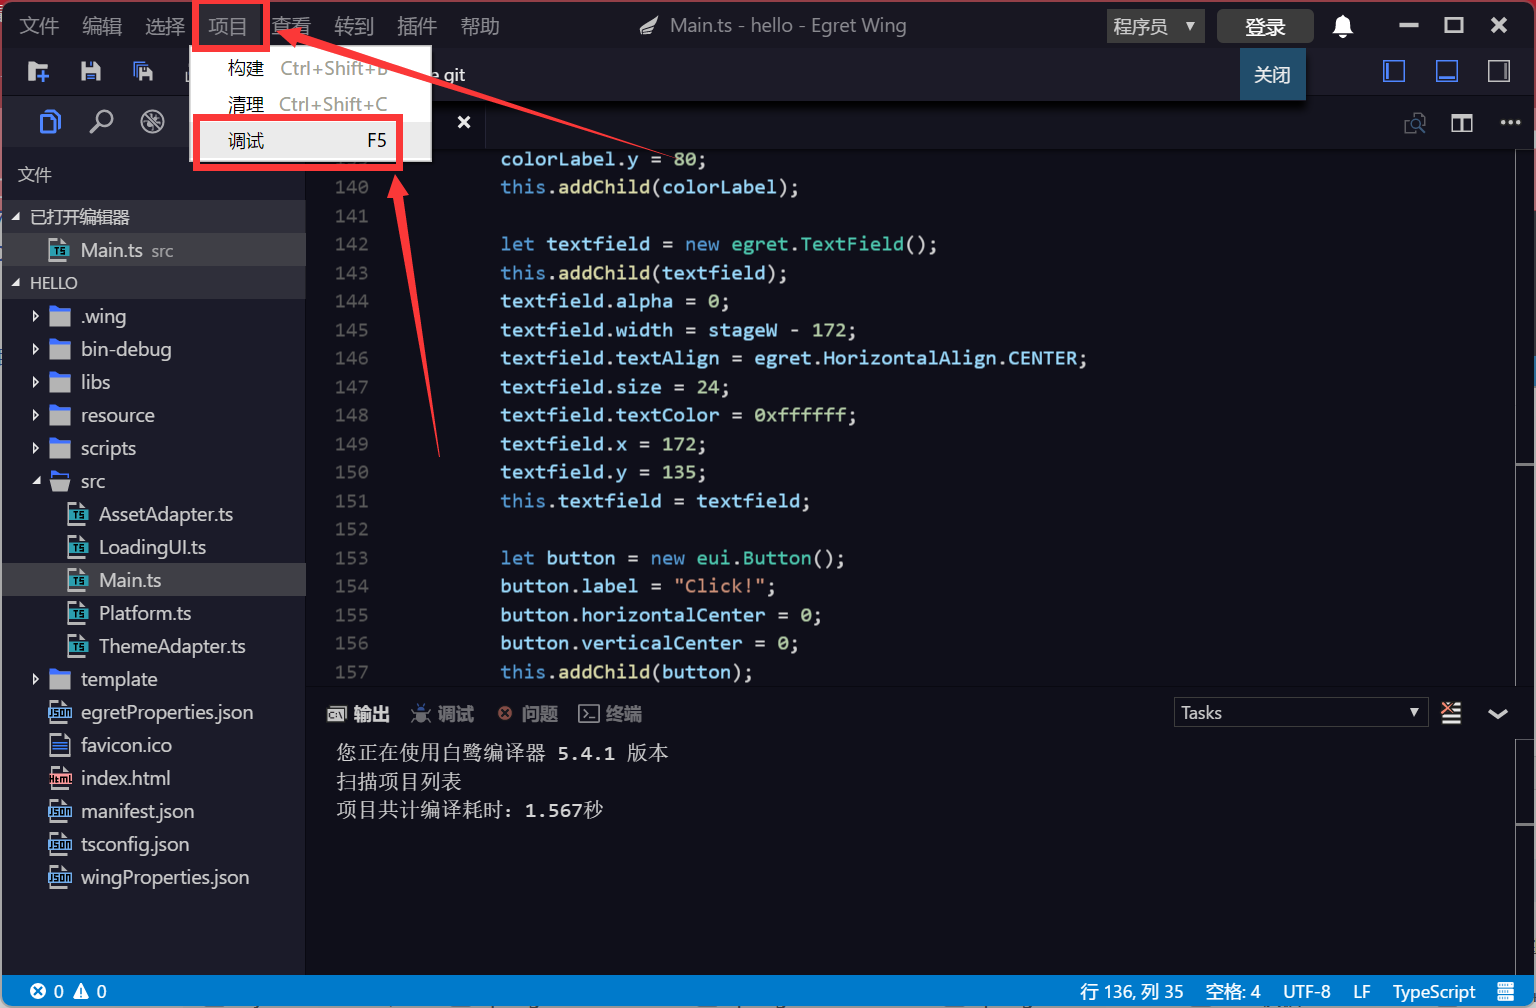Viewport: 1536px width, 1008px height.
Task: Change line ending via LF status item
Action: 1362,991
